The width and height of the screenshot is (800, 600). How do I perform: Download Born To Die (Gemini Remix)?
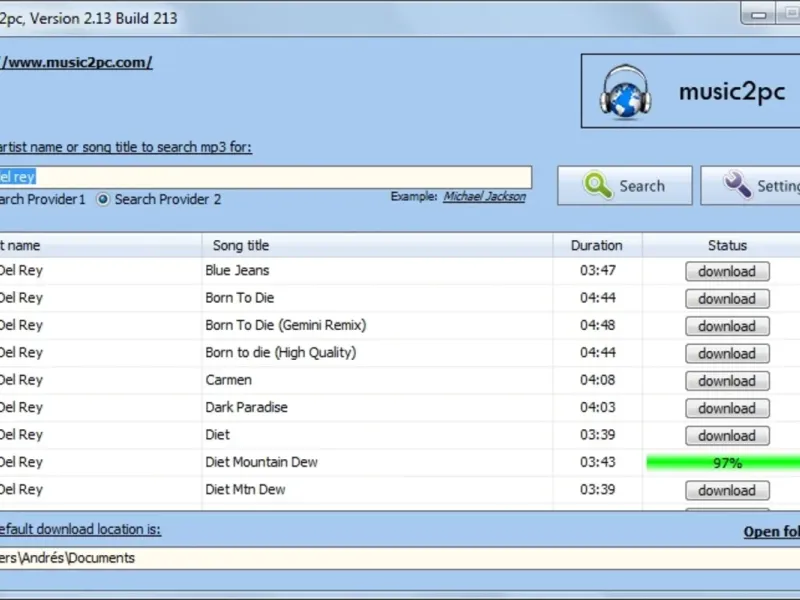click(x=727, y=326)
